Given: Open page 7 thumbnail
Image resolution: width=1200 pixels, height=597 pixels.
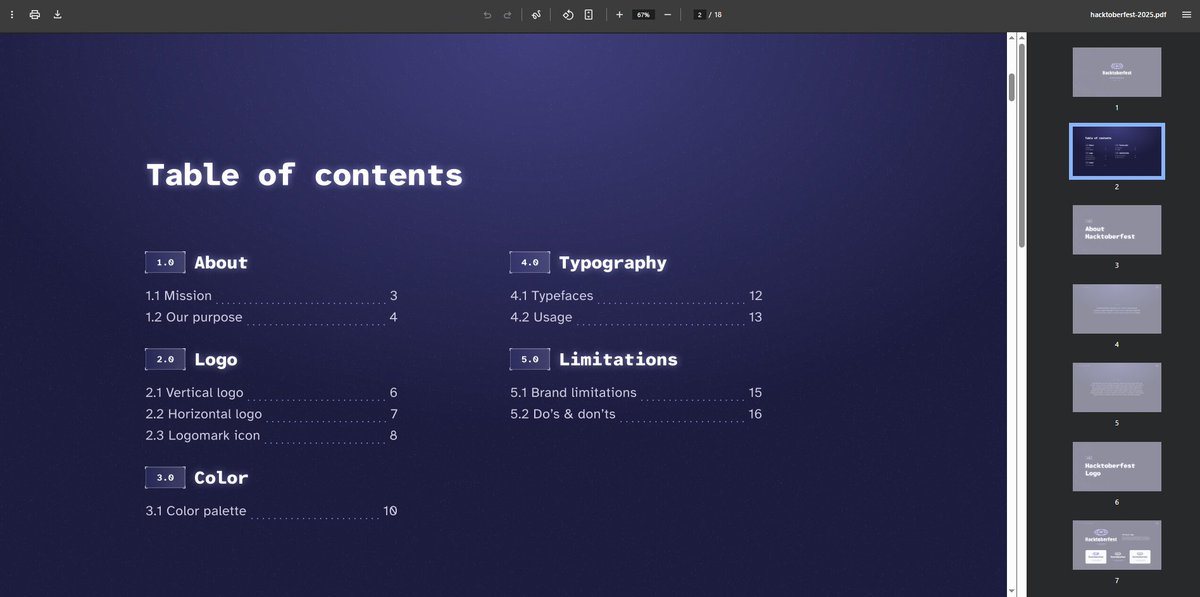Looking at the screenshot, I should click(1117, 546).
